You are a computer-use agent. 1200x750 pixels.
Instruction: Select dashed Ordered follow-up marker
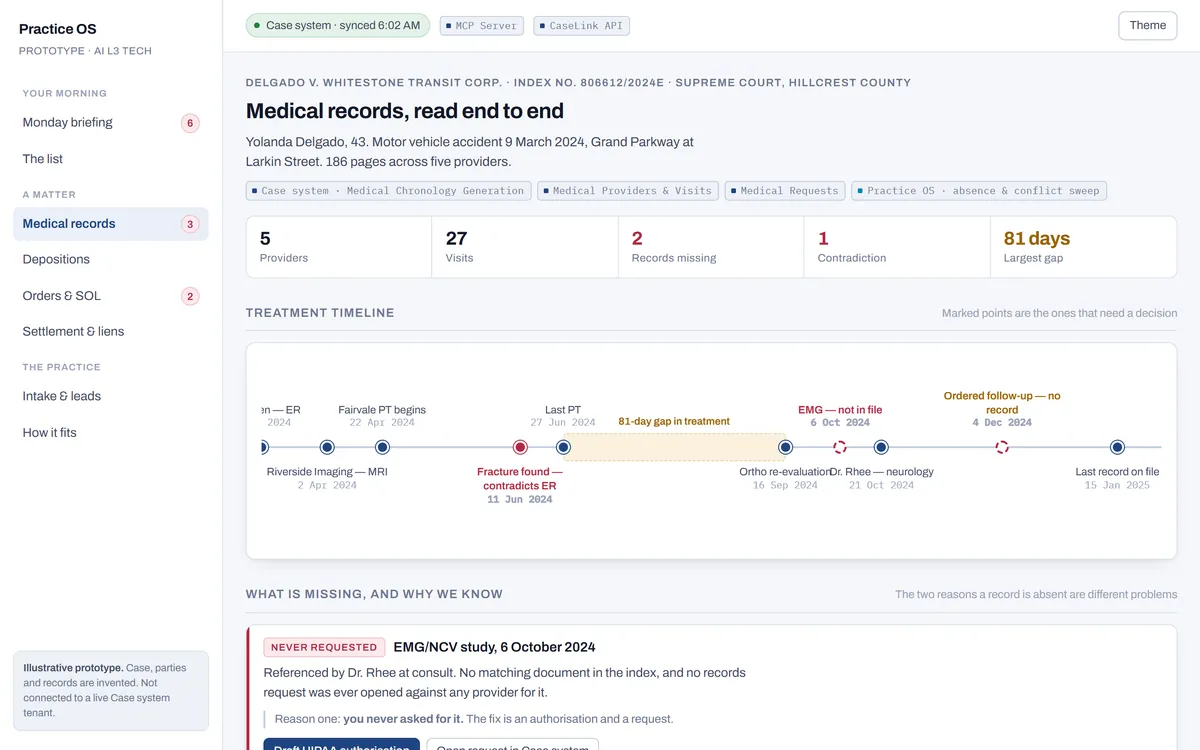[x=1002, y=447]
